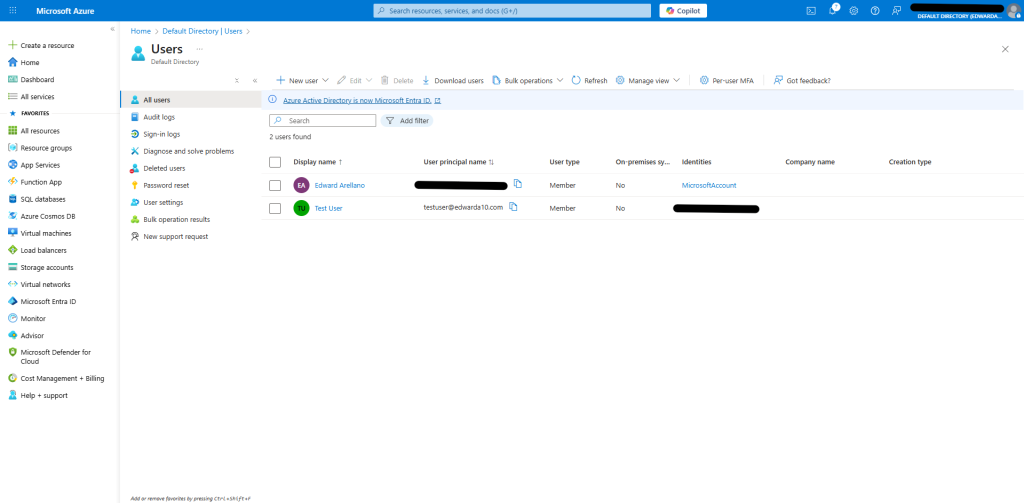Click the Copilot button
Viewport: 1024px width, 503px height.
(683, 10)
